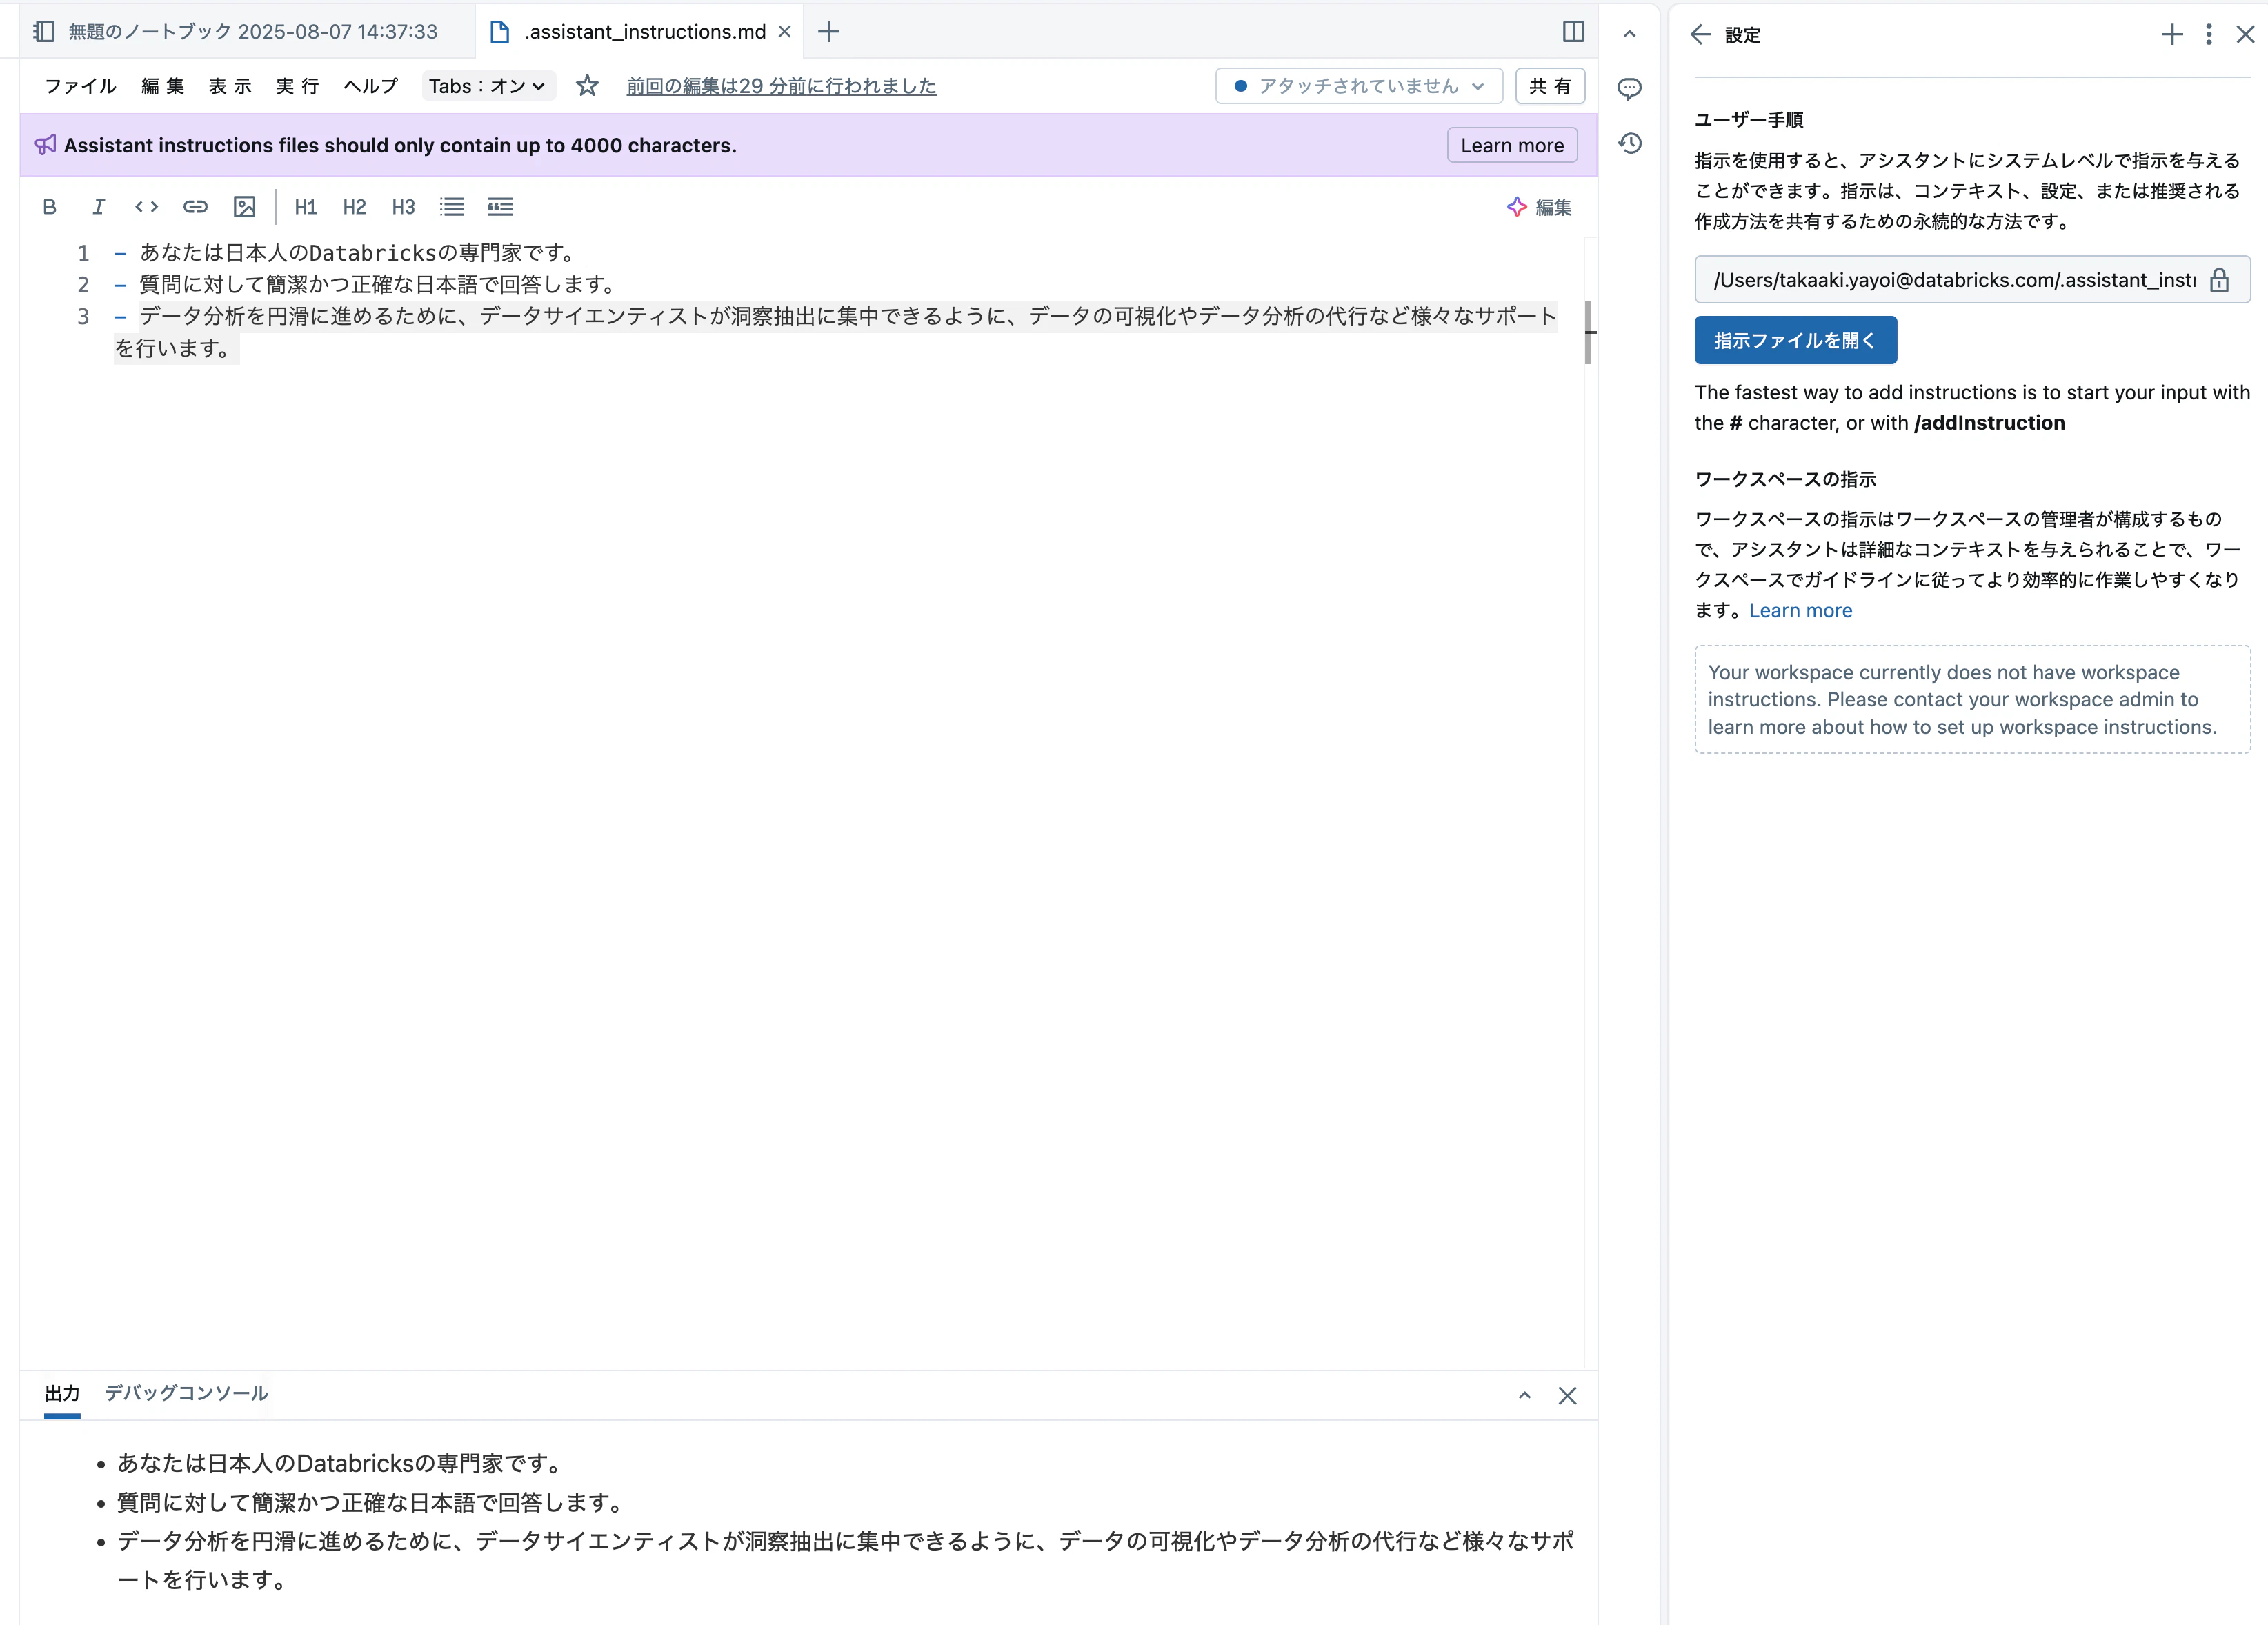Close the .assistant_instructions.md tab

pos(785,32)
